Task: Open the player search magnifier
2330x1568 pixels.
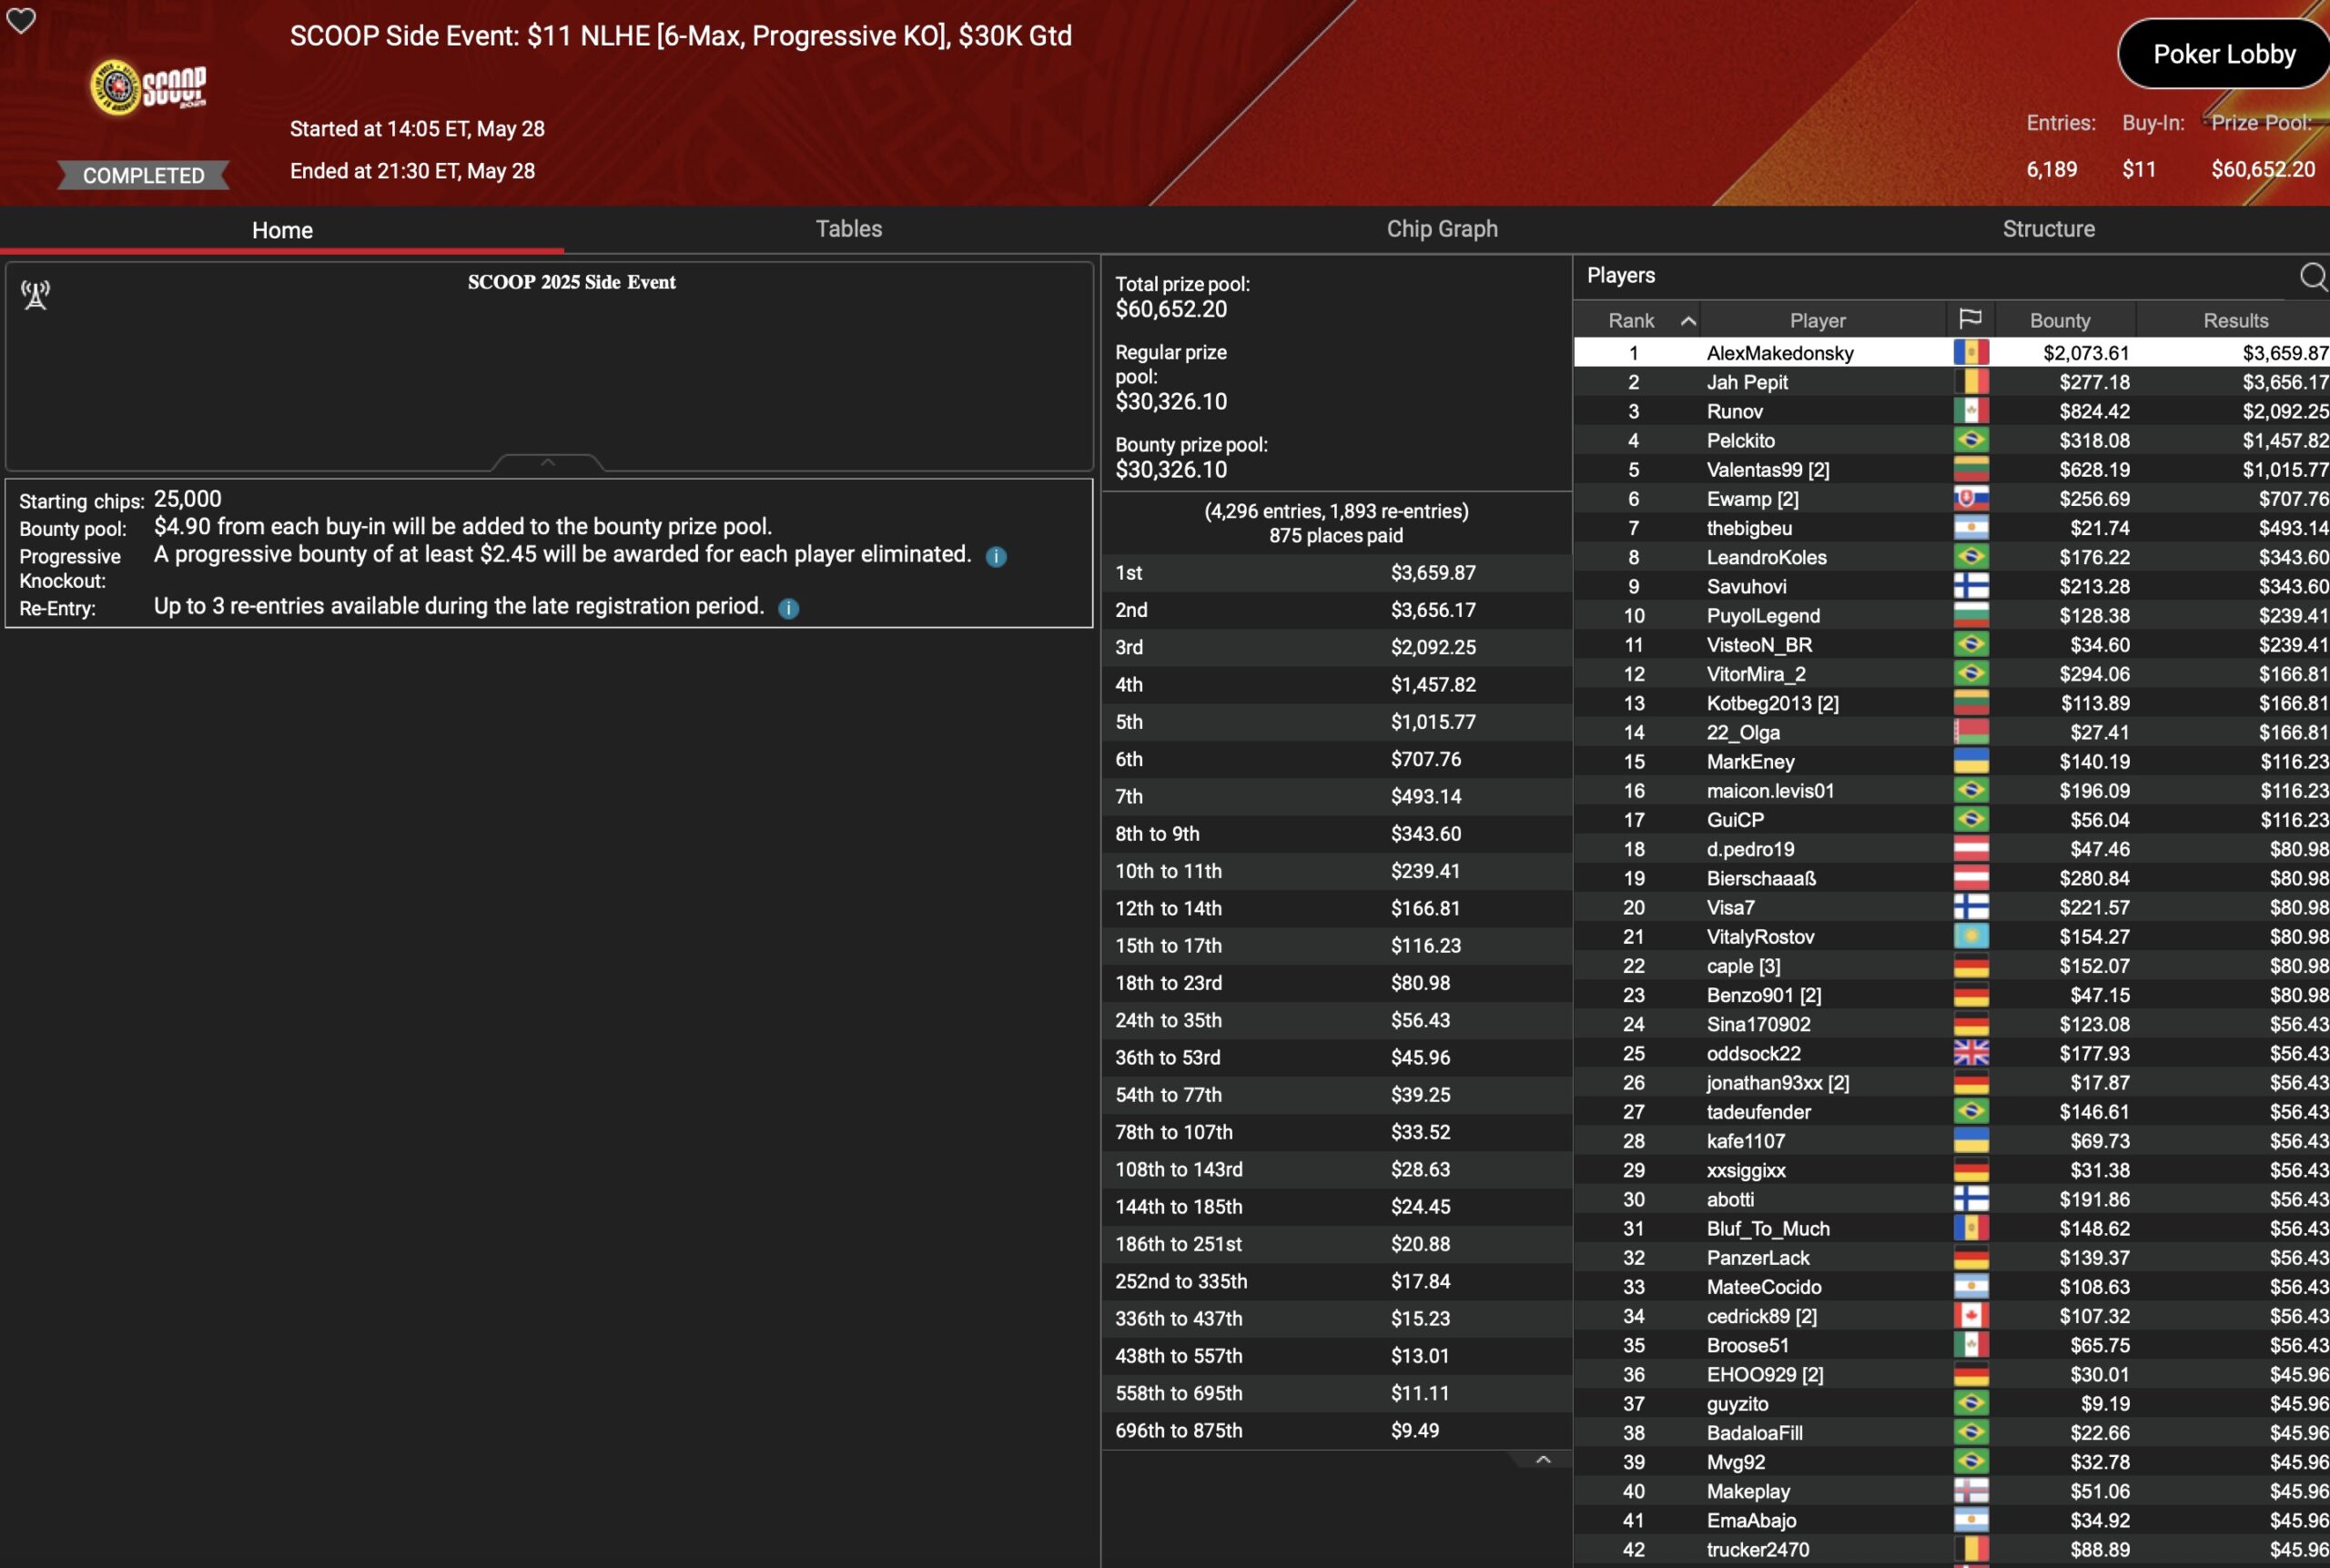Action: 2313,276
